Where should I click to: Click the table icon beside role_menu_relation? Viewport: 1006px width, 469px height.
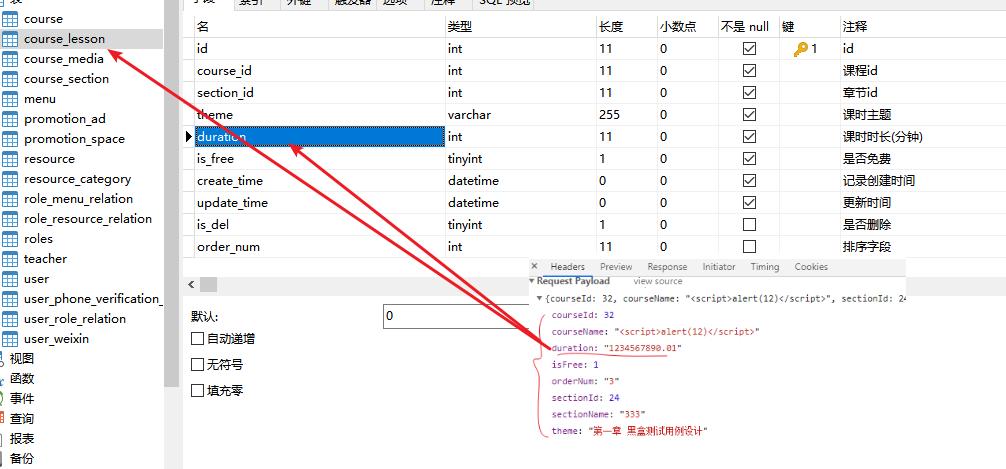[x=10, y=199]
